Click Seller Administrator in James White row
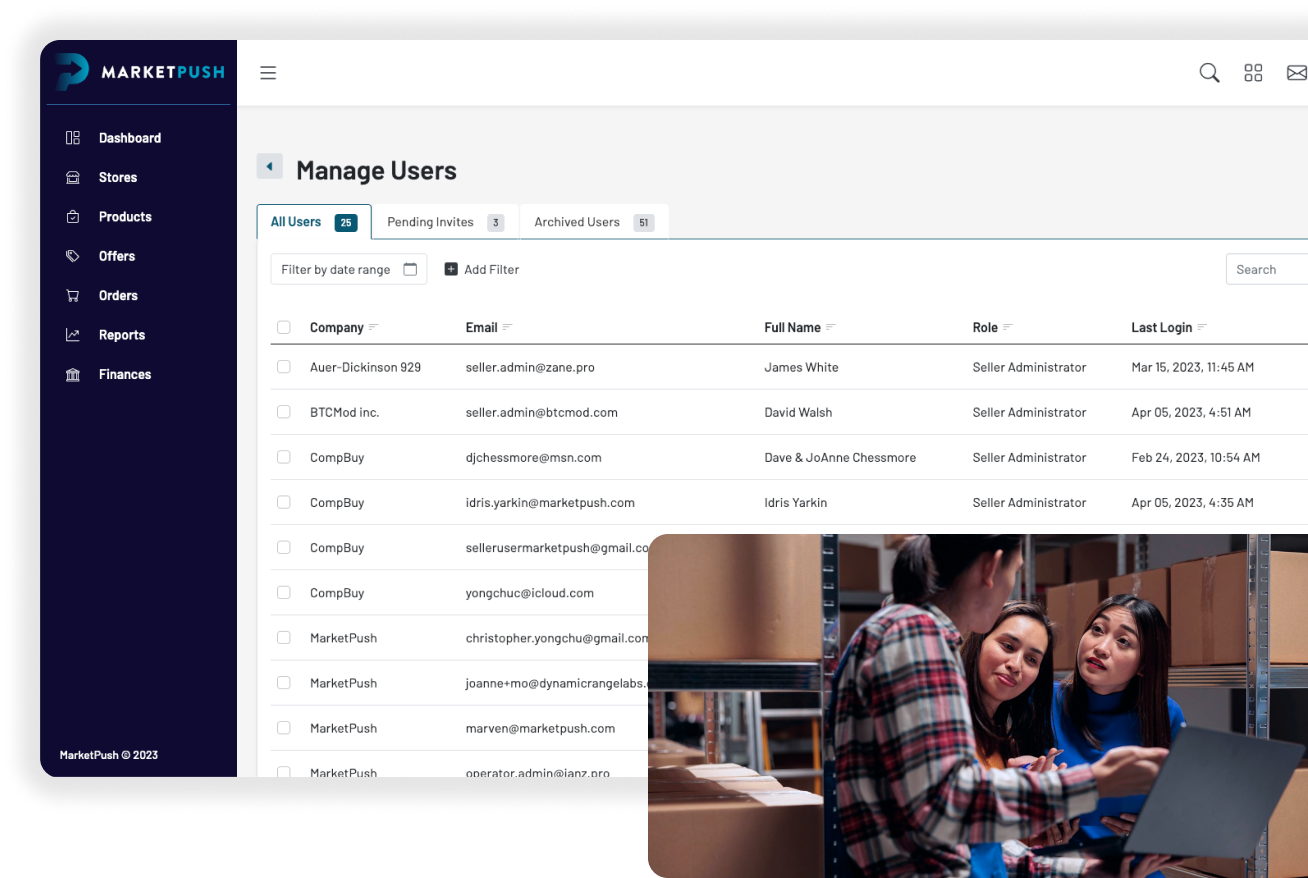Viewport: 1308px width, 878px height. (x=1029, y=367)
